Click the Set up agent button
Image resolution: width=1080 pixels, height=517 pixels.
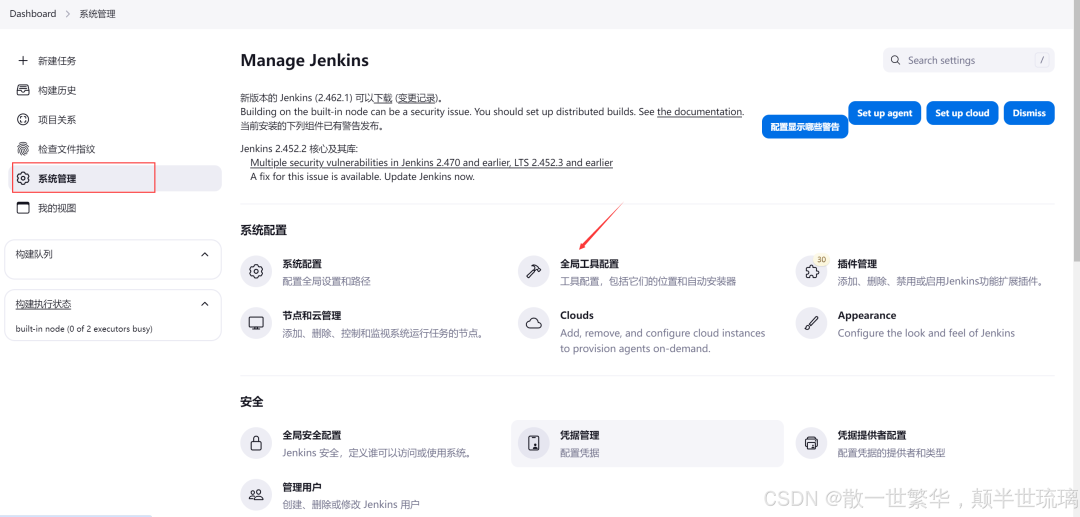click(884, 113)
